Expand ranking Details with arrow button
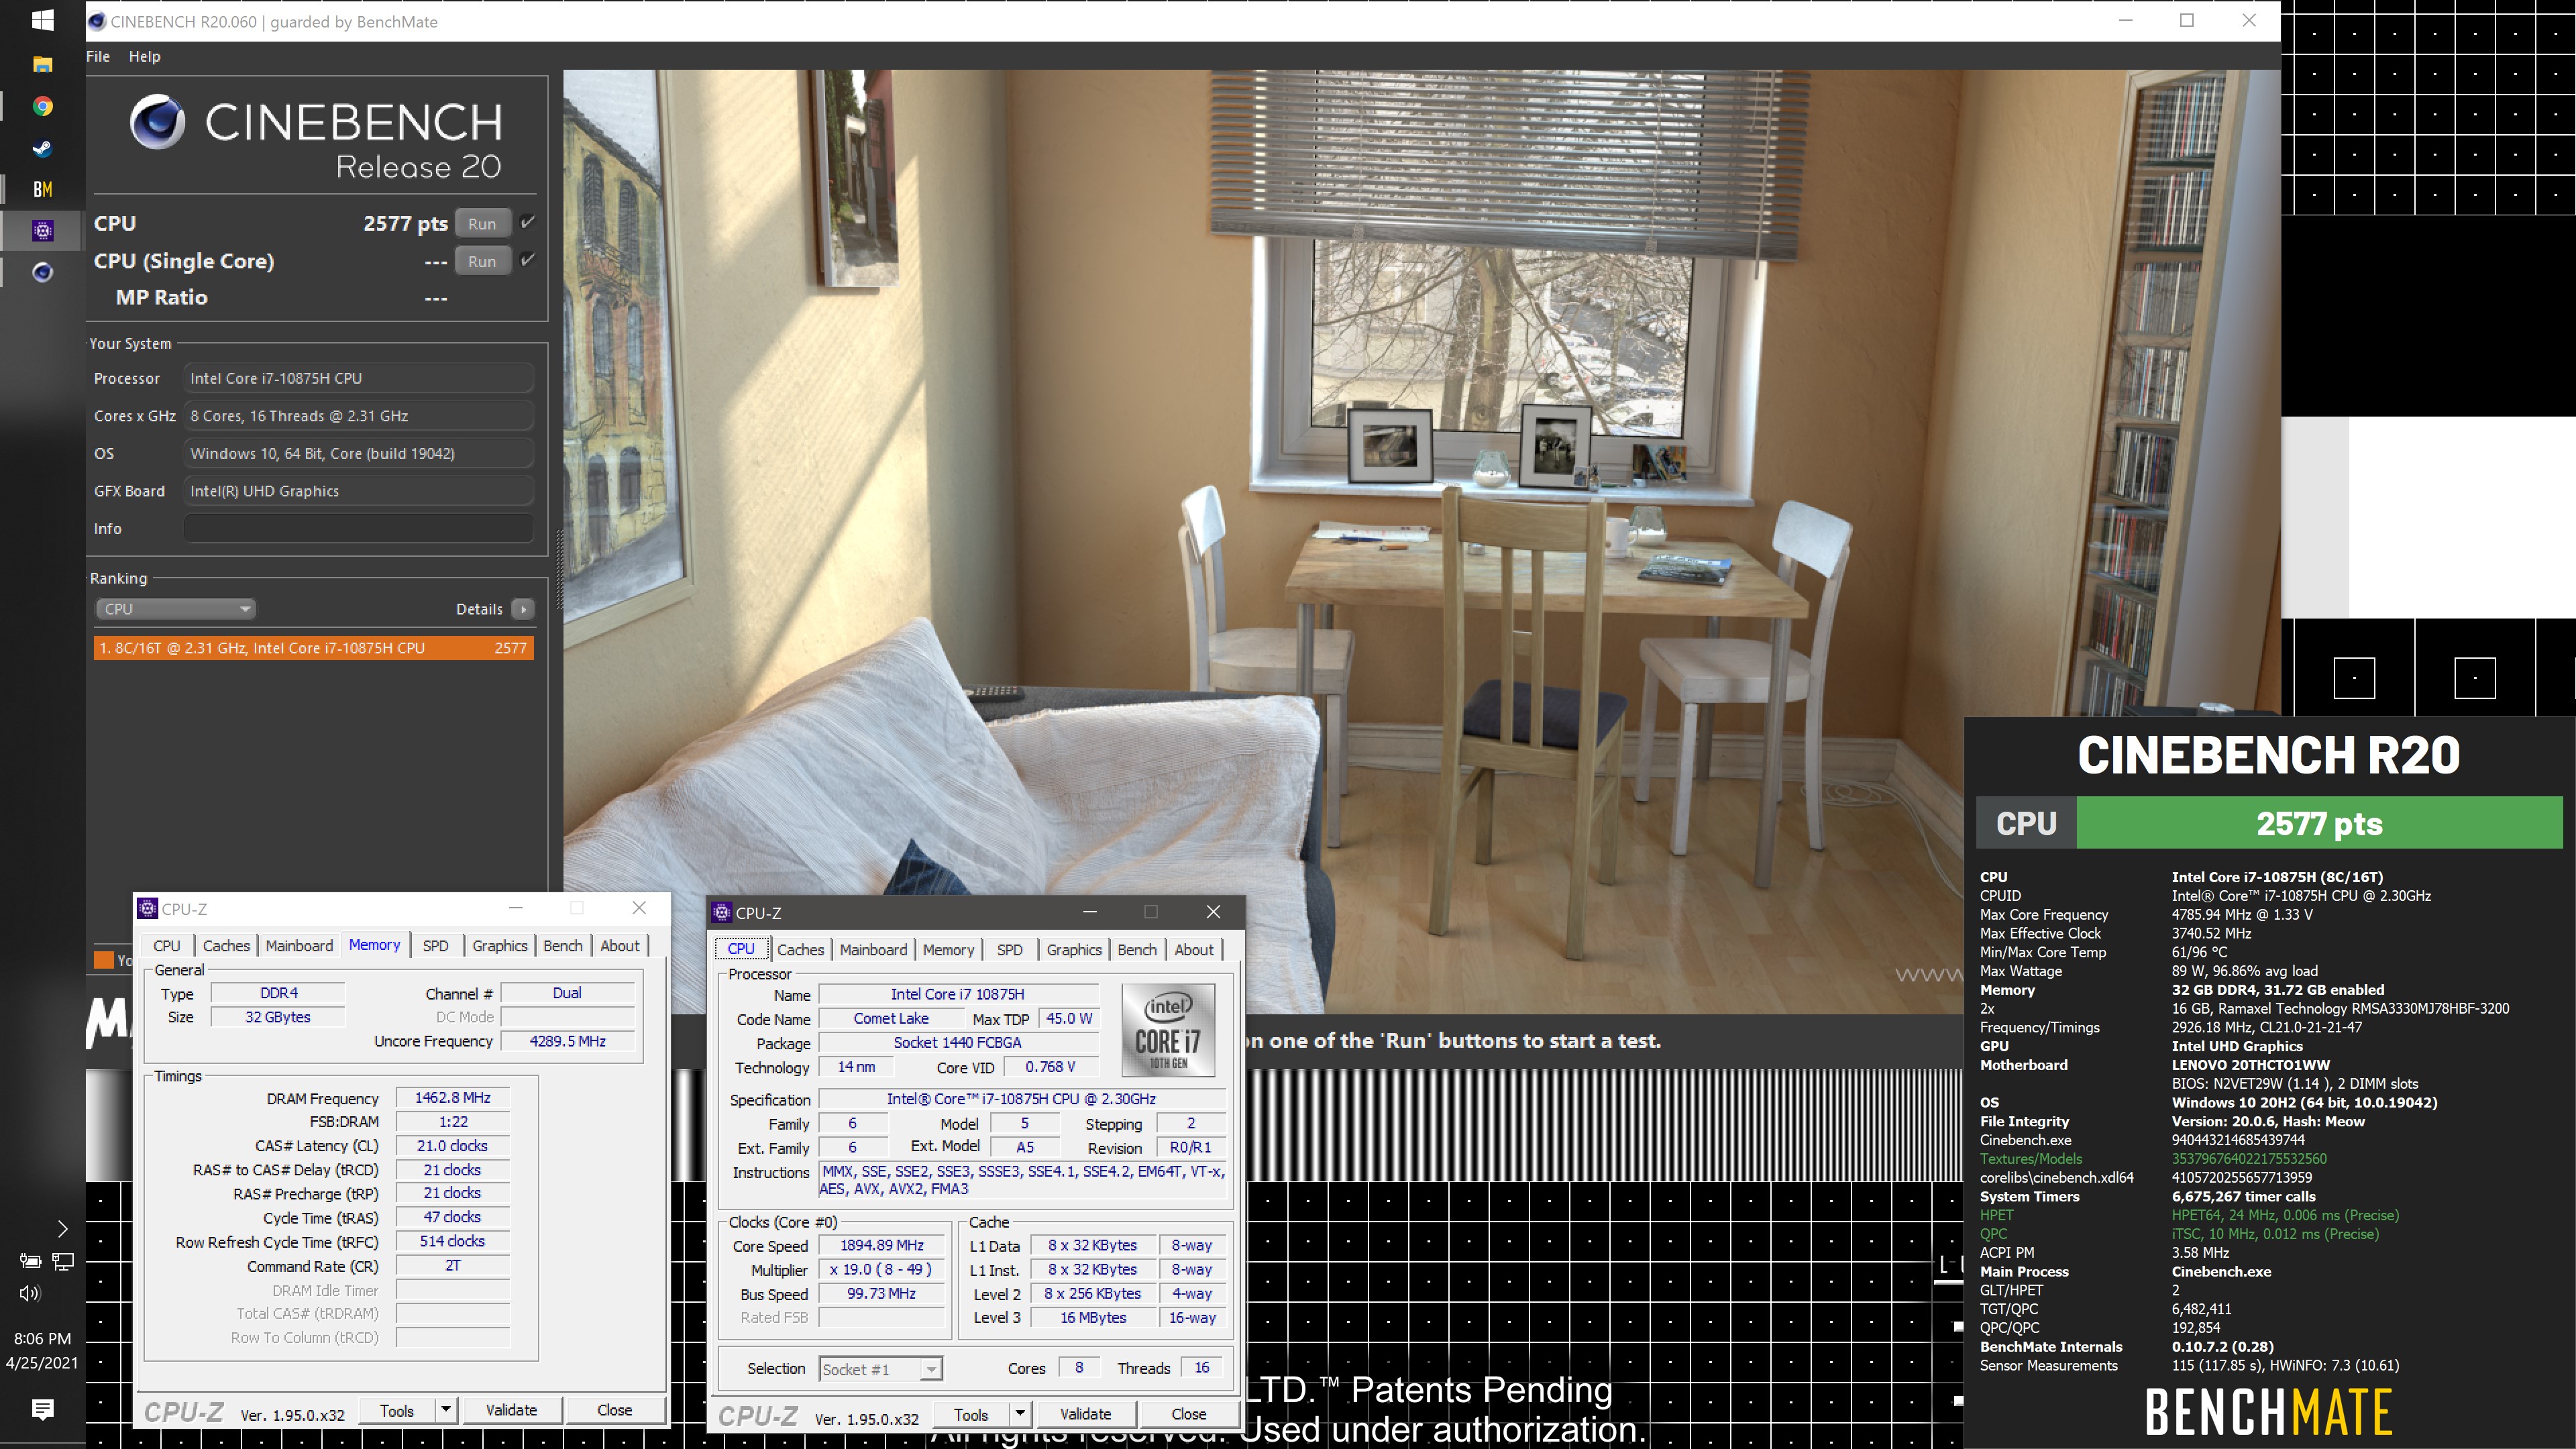The width and height of the screenshot is (2576, 1449). [x=523, y=609]
